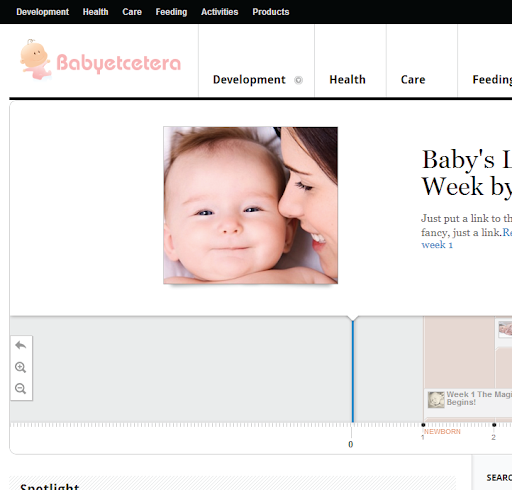Viewport: 512px width, 490px height.
Task: Select Care in the top black bar
Action: 132,12
